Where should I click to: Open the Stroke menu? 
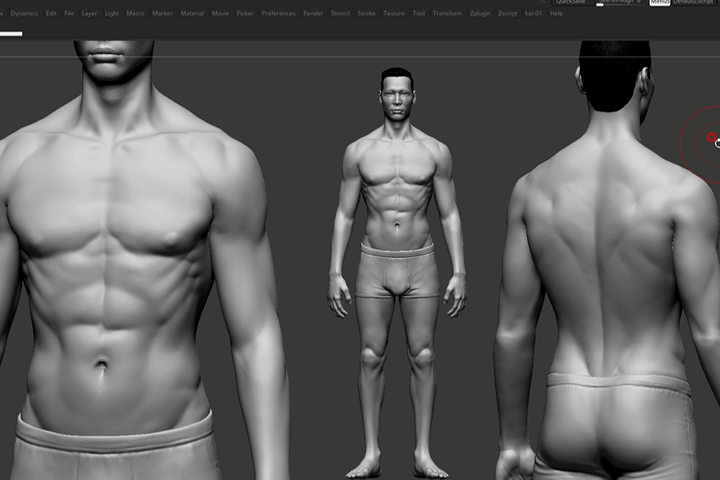366,13
